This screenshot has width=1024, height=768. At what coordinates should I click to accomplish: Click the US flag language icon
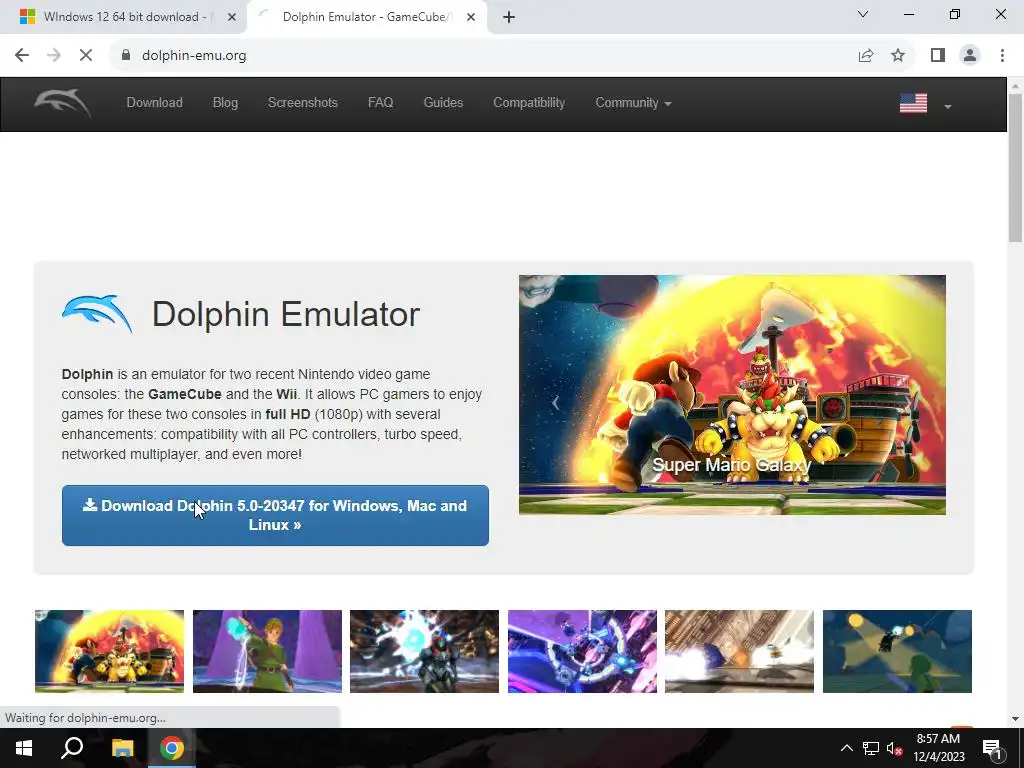tap(914, 103)
